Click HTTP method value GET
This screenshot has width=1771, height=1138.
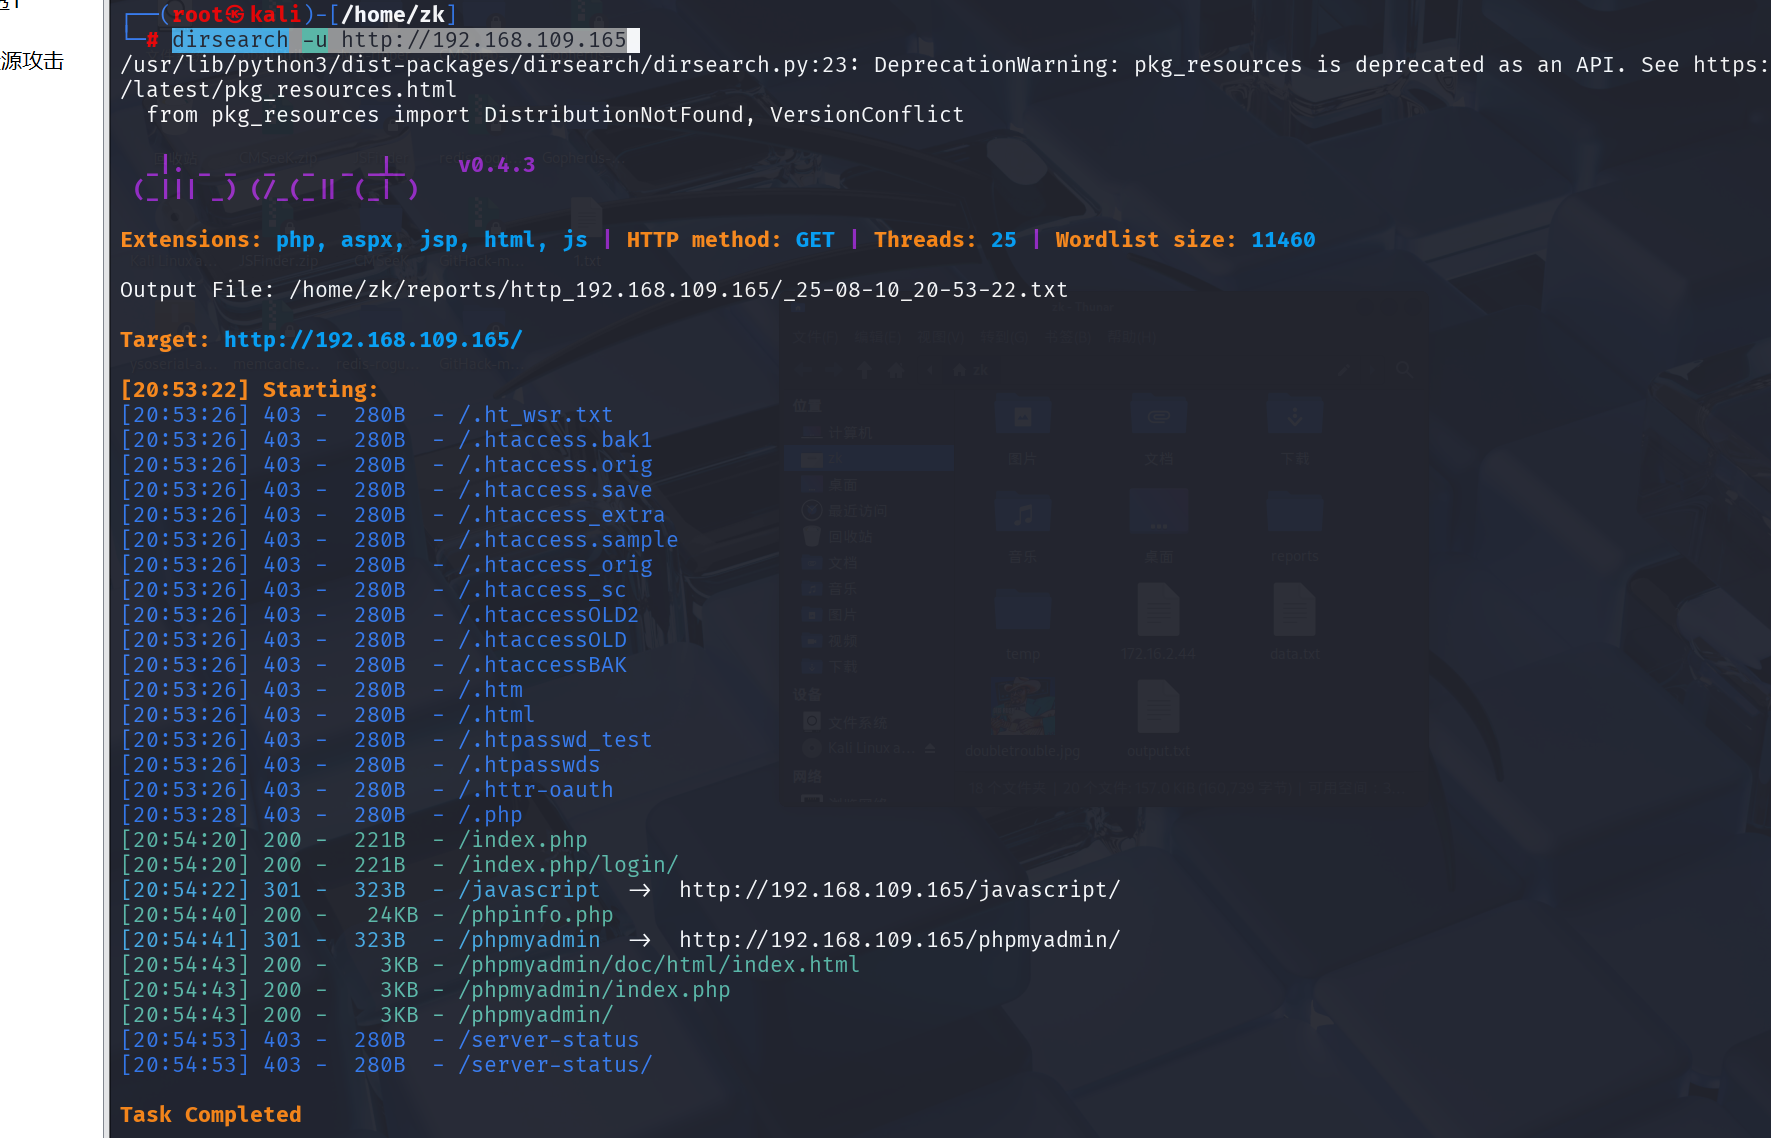click(x=815, y=240)
